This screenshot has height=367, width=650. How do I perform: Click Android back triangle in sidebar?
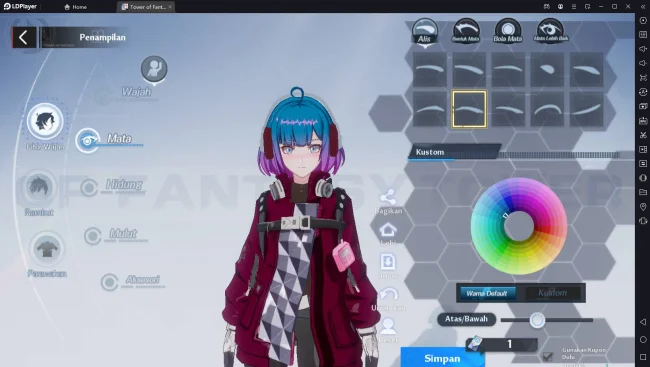click(x=643, y=322)
